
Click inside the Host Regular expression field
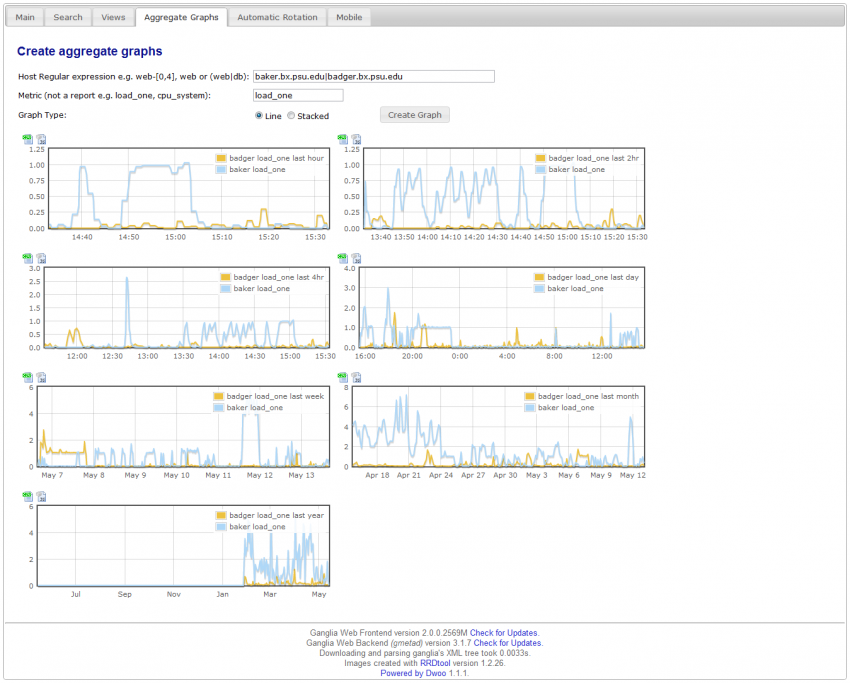374,76
